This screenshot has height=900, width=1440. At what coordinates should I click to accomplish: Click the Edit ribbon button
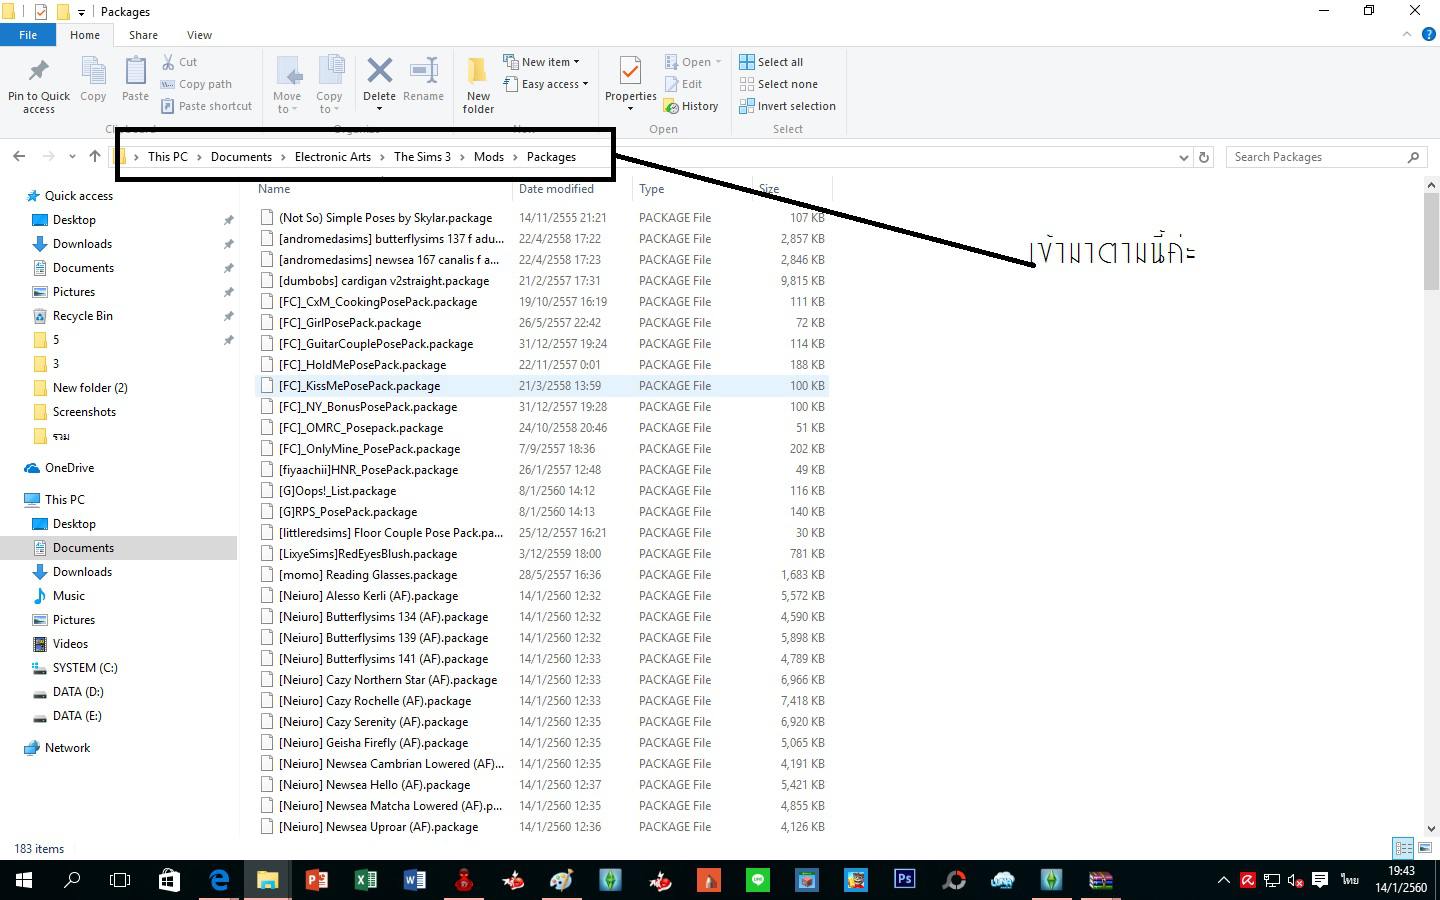pyautogui.click(x=683, y=84)
